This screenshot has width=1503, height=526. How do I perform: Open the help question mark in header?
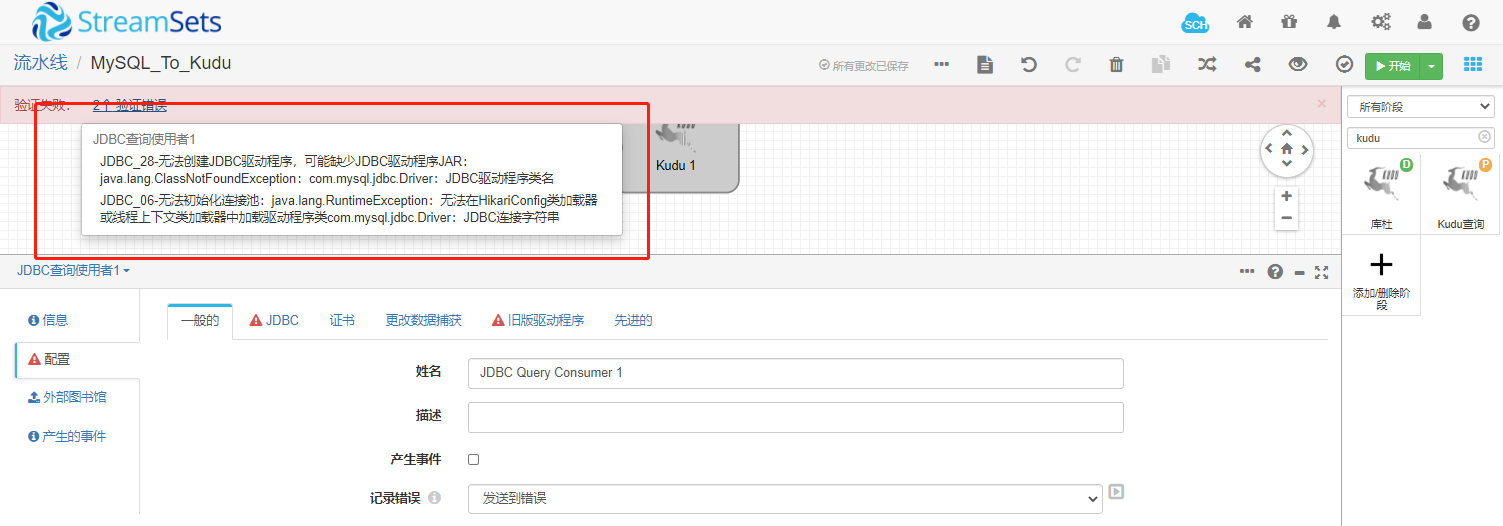point(1470,22)
